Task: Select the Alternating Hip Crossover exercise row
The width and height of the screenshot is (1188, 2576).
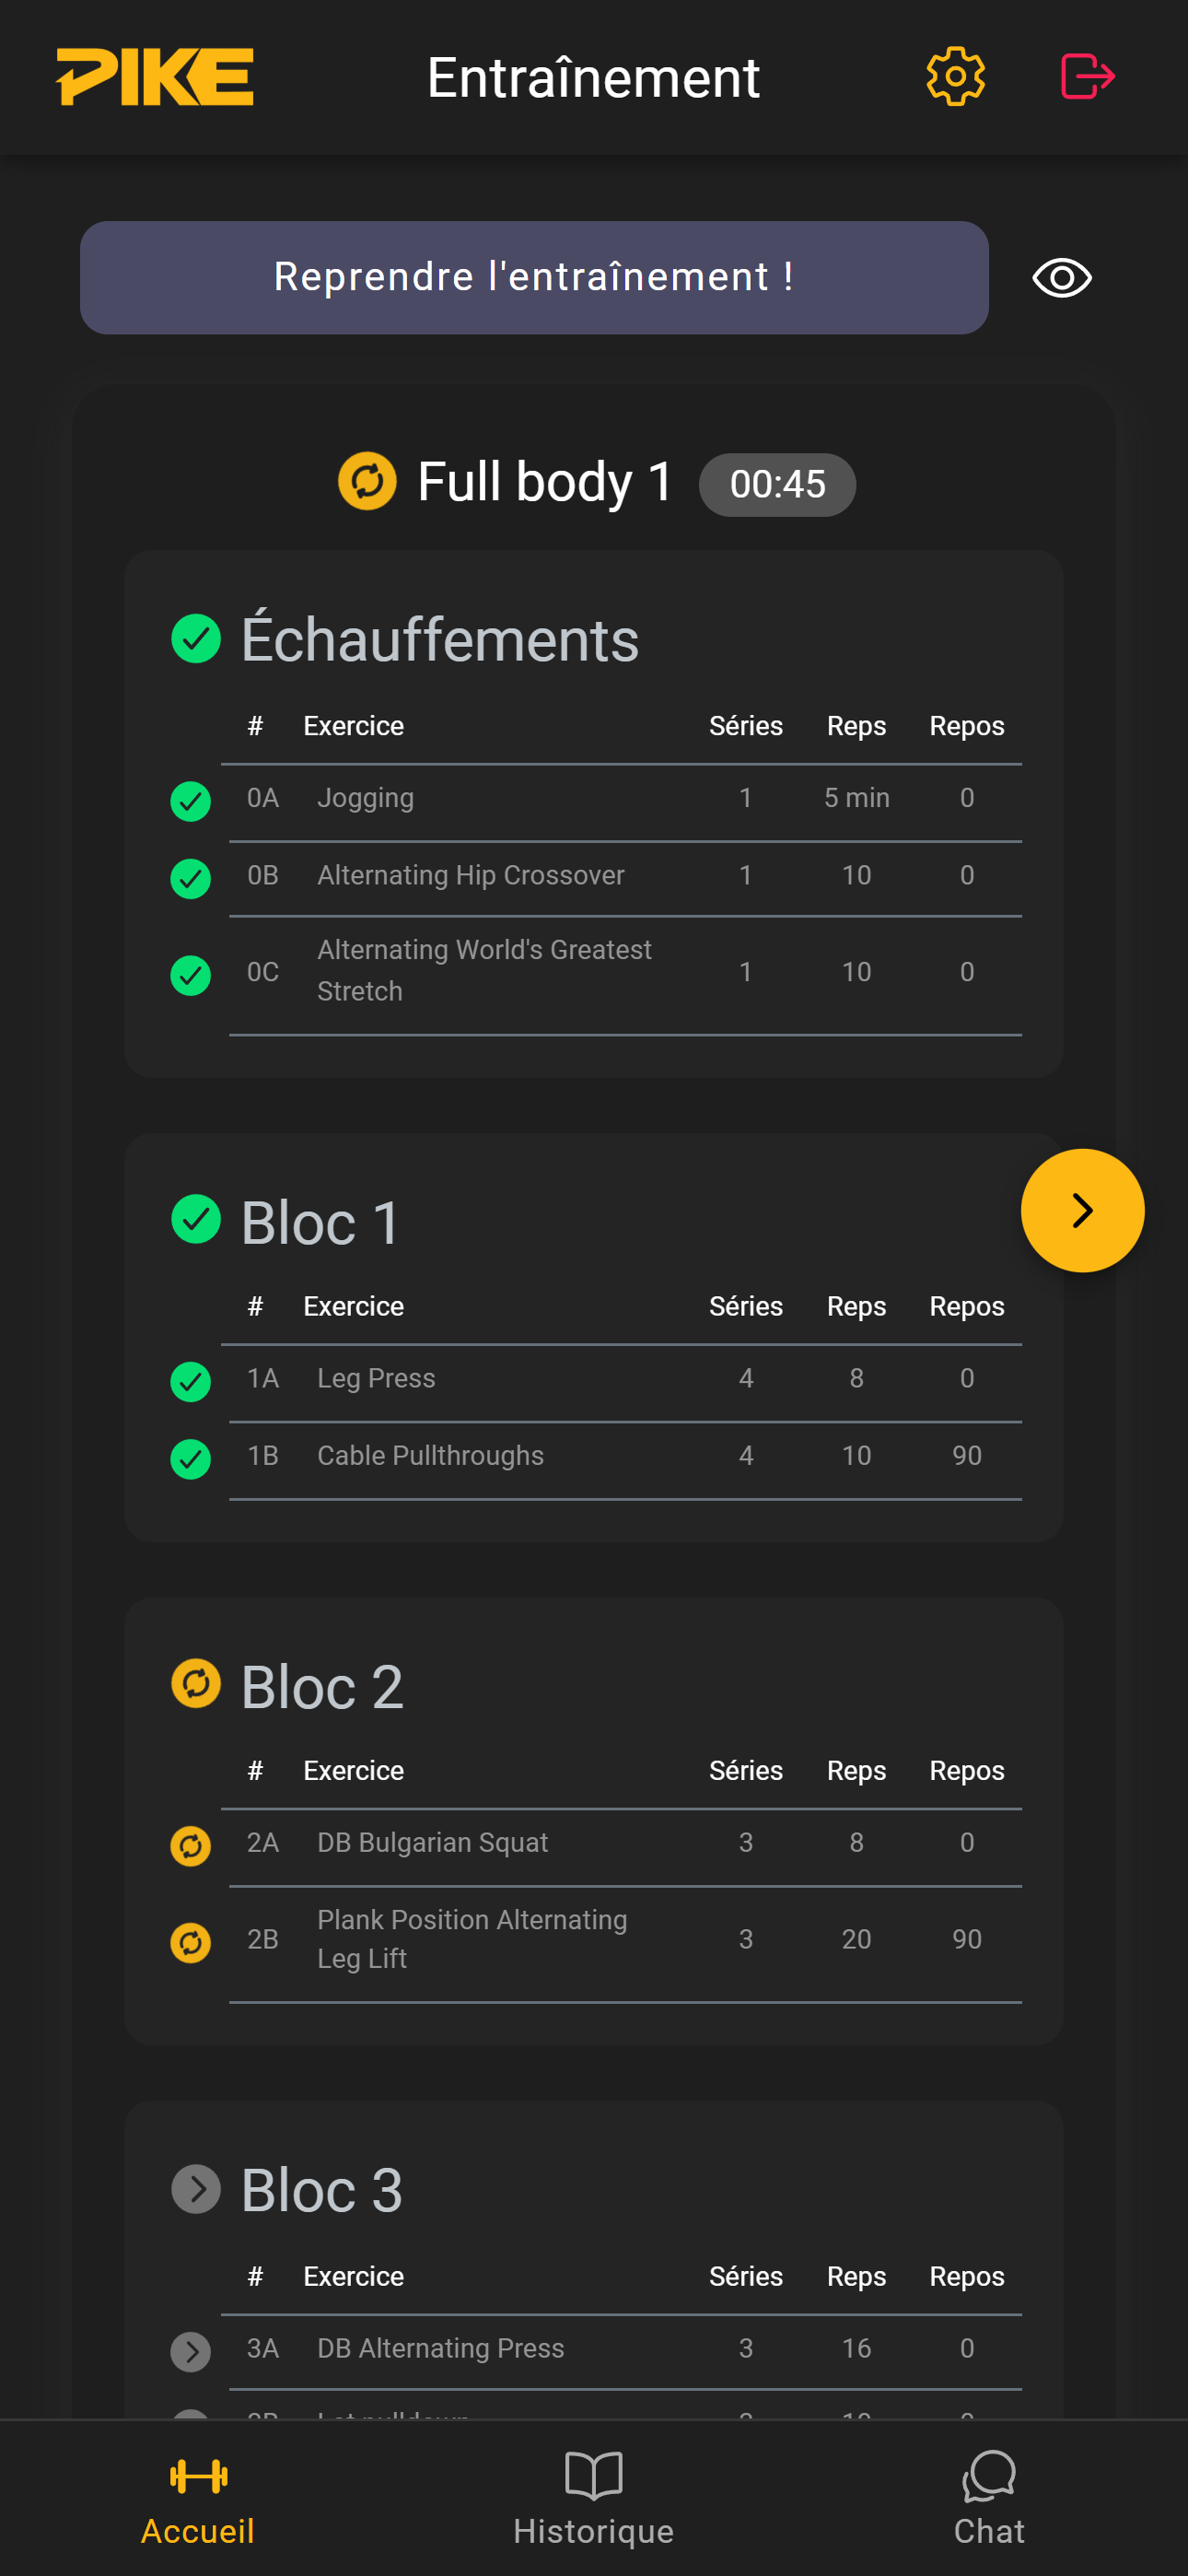Action: coord(470,876)
